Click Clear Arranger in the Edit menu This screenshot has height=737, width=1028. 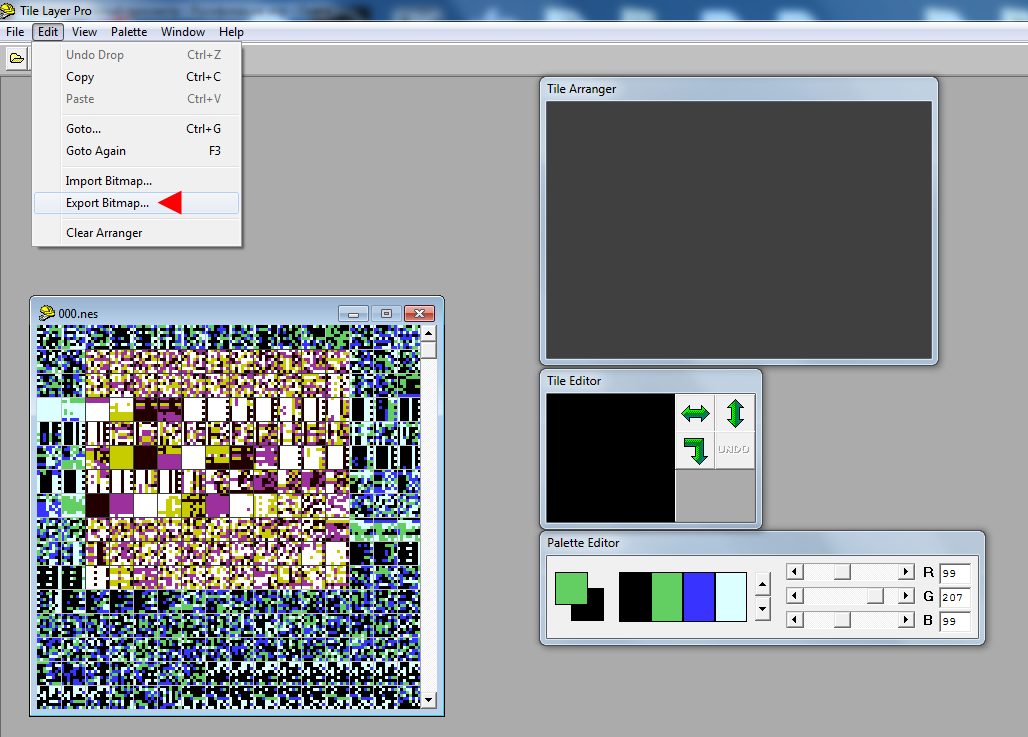click(104, 233)
